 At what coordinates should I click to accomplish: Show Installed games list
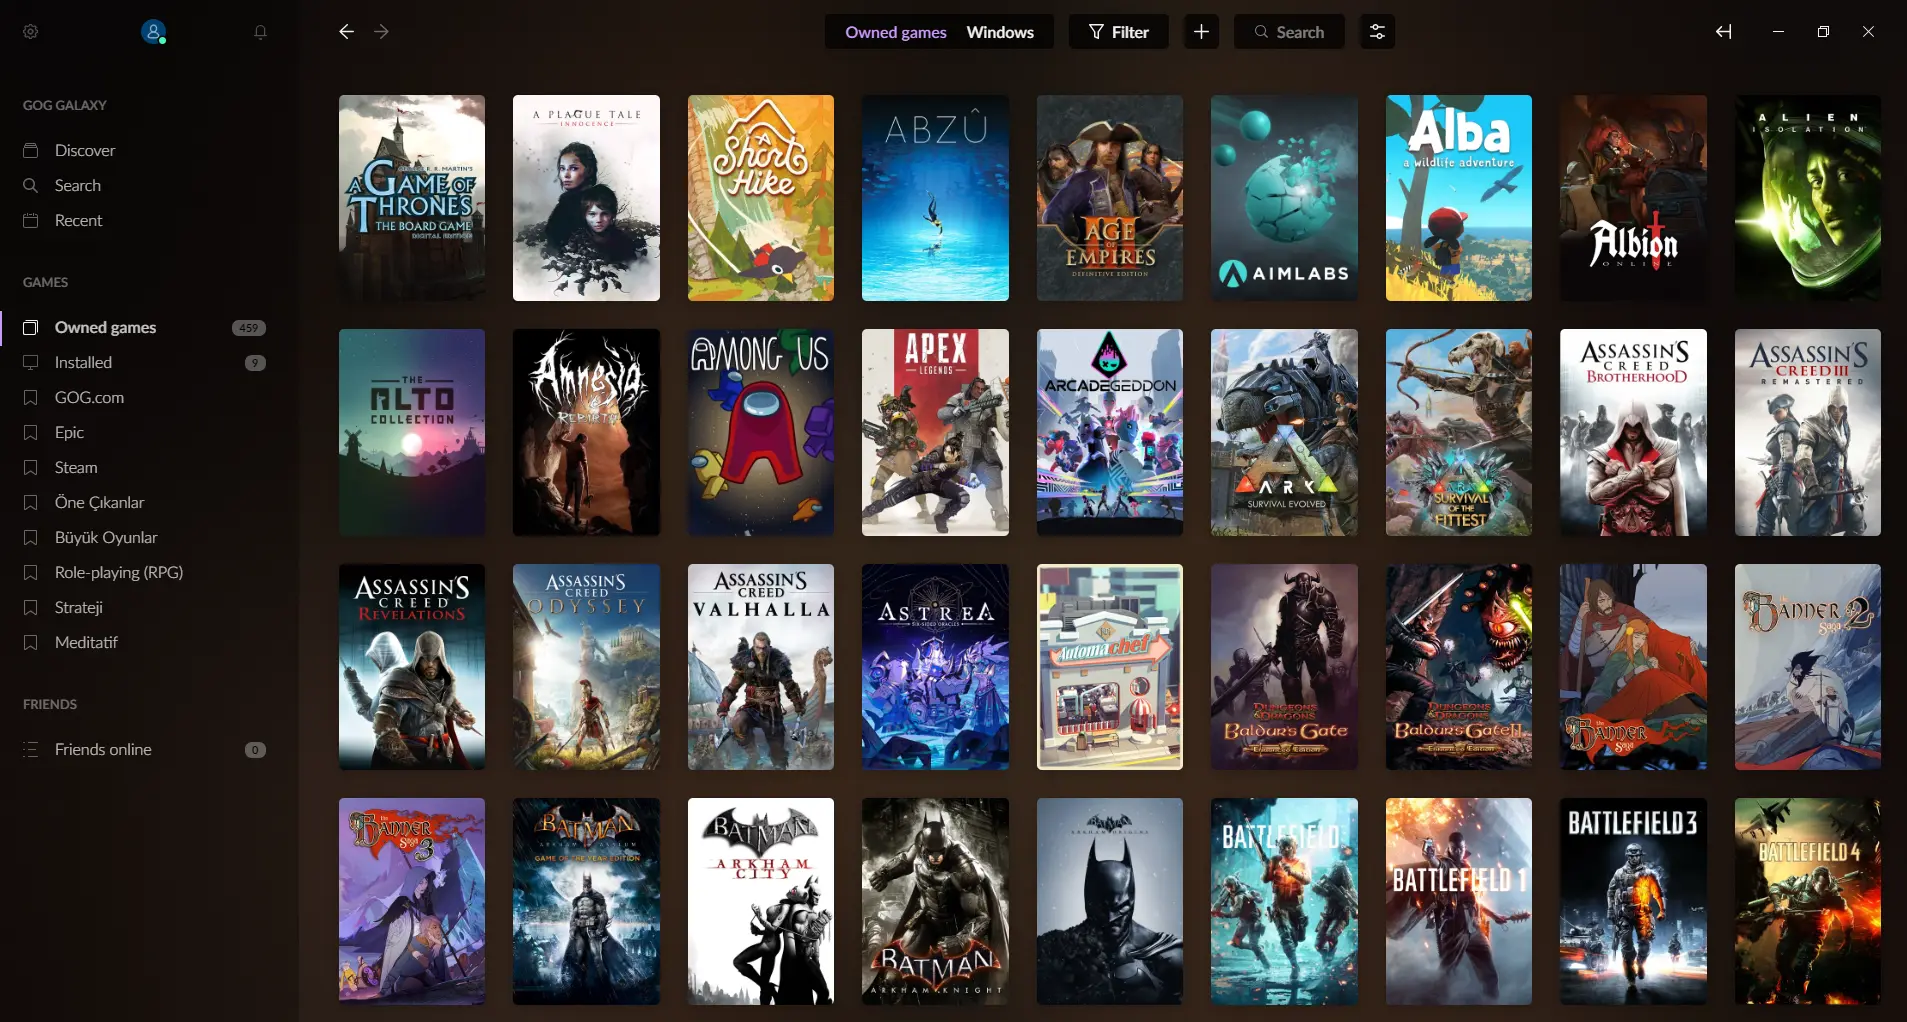coord(148,362)
